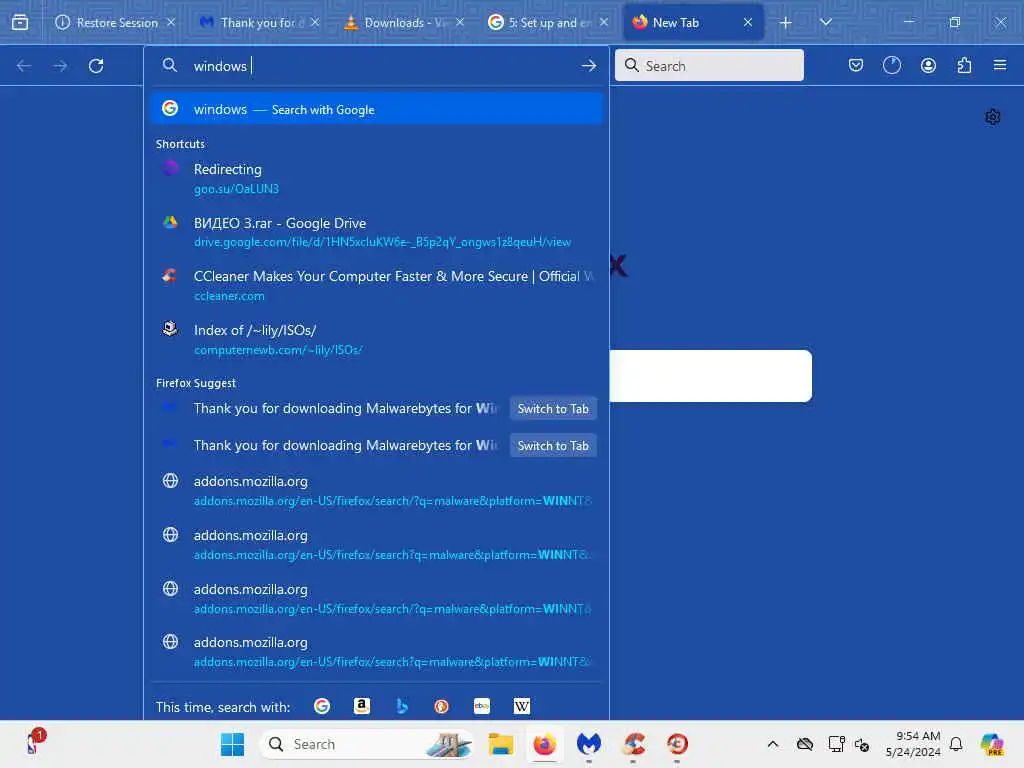Switch to the Set up and enable Google tab

point(548,22)
